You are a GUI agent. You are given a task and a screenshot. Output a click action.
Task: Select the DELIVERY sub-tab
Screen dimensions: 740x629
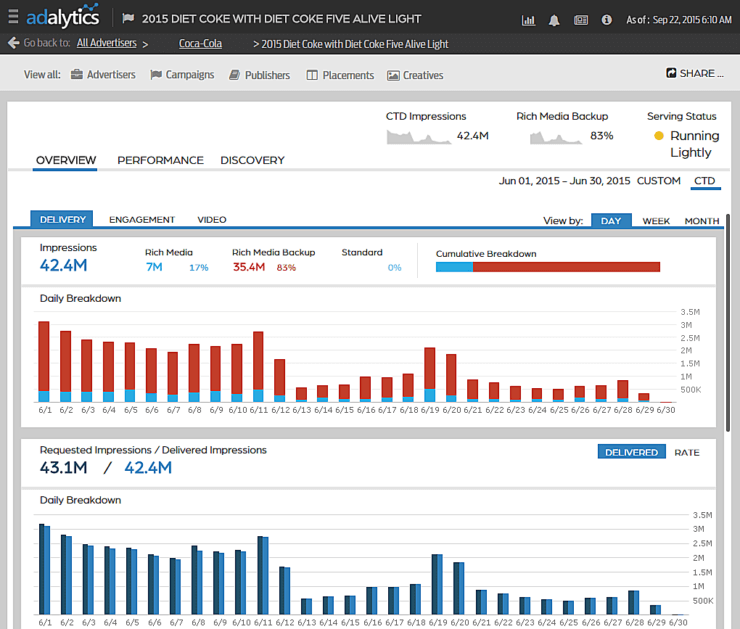point(62,219)
